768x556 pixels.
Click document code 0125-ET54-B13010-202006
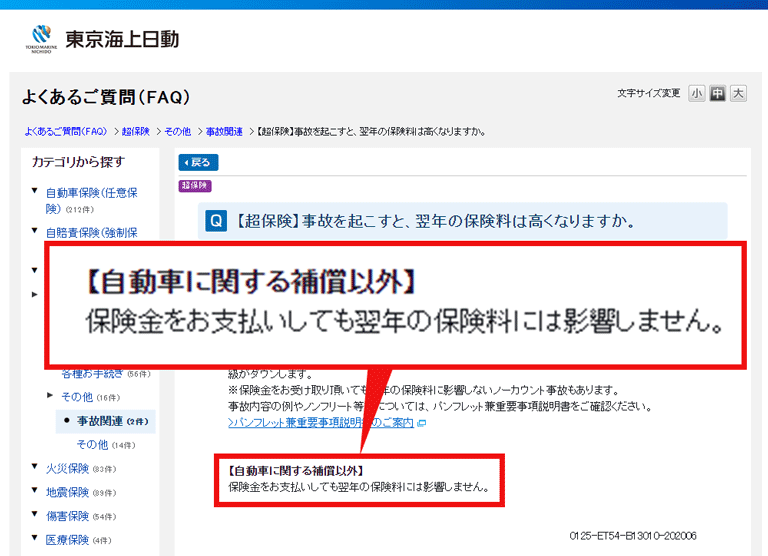pyautogui.click(x=633, y=536)
